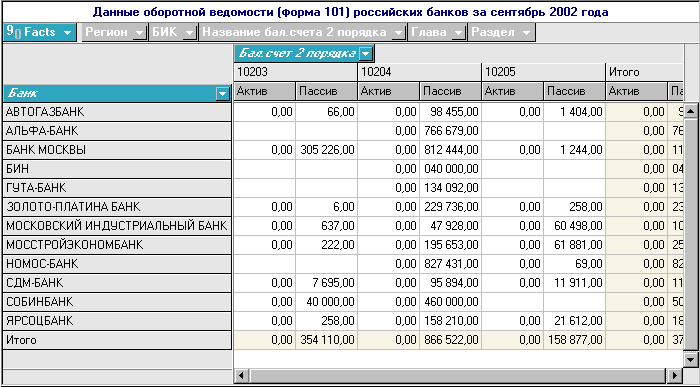Click cell value 305 226,00
Screen dimensions: 700x387
tap(326, 150)
